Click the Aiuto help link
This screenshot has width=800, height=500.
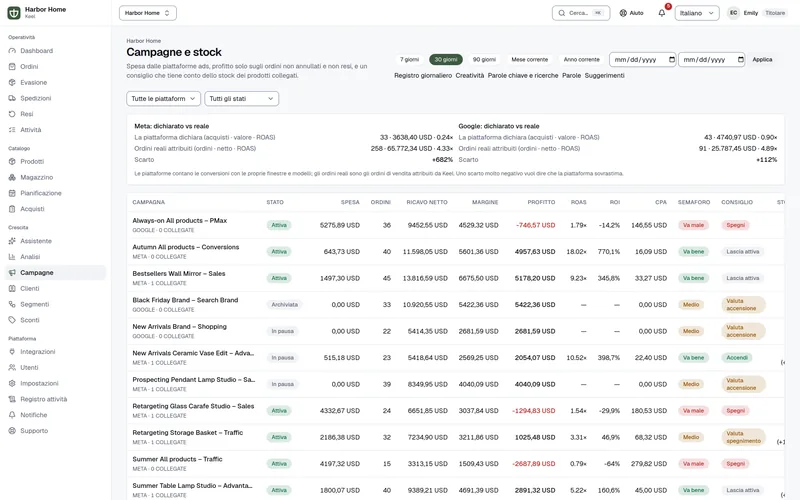click(632, 13)
